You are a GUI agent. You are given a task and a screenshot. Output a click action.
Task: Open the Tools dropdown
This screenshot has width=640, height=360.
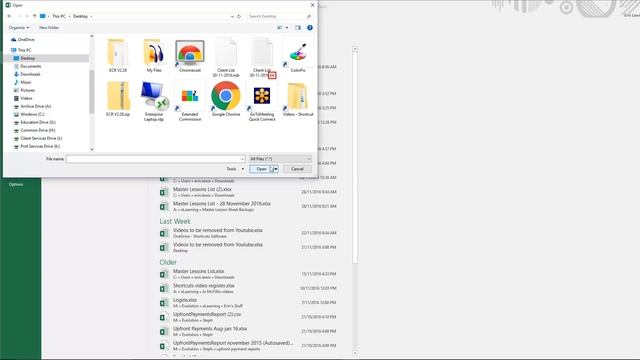coord(236,169)
